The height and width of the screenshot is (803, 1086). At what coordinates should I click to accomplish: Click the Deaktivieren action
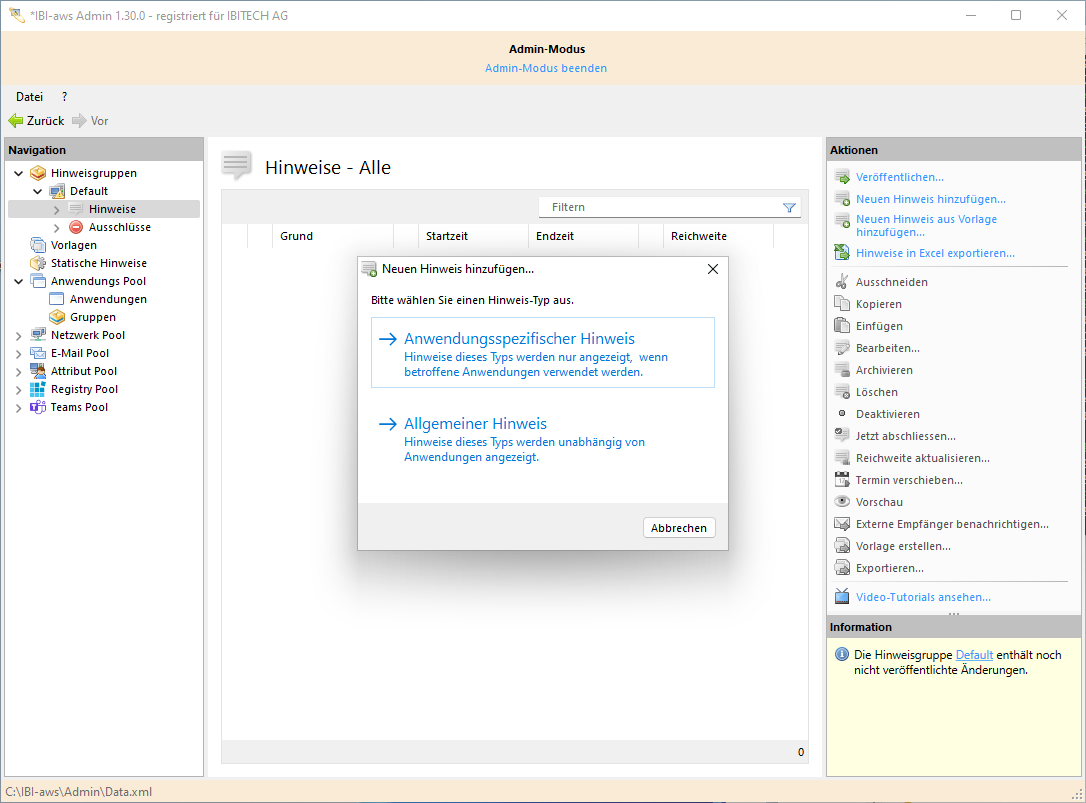point(887,413)
